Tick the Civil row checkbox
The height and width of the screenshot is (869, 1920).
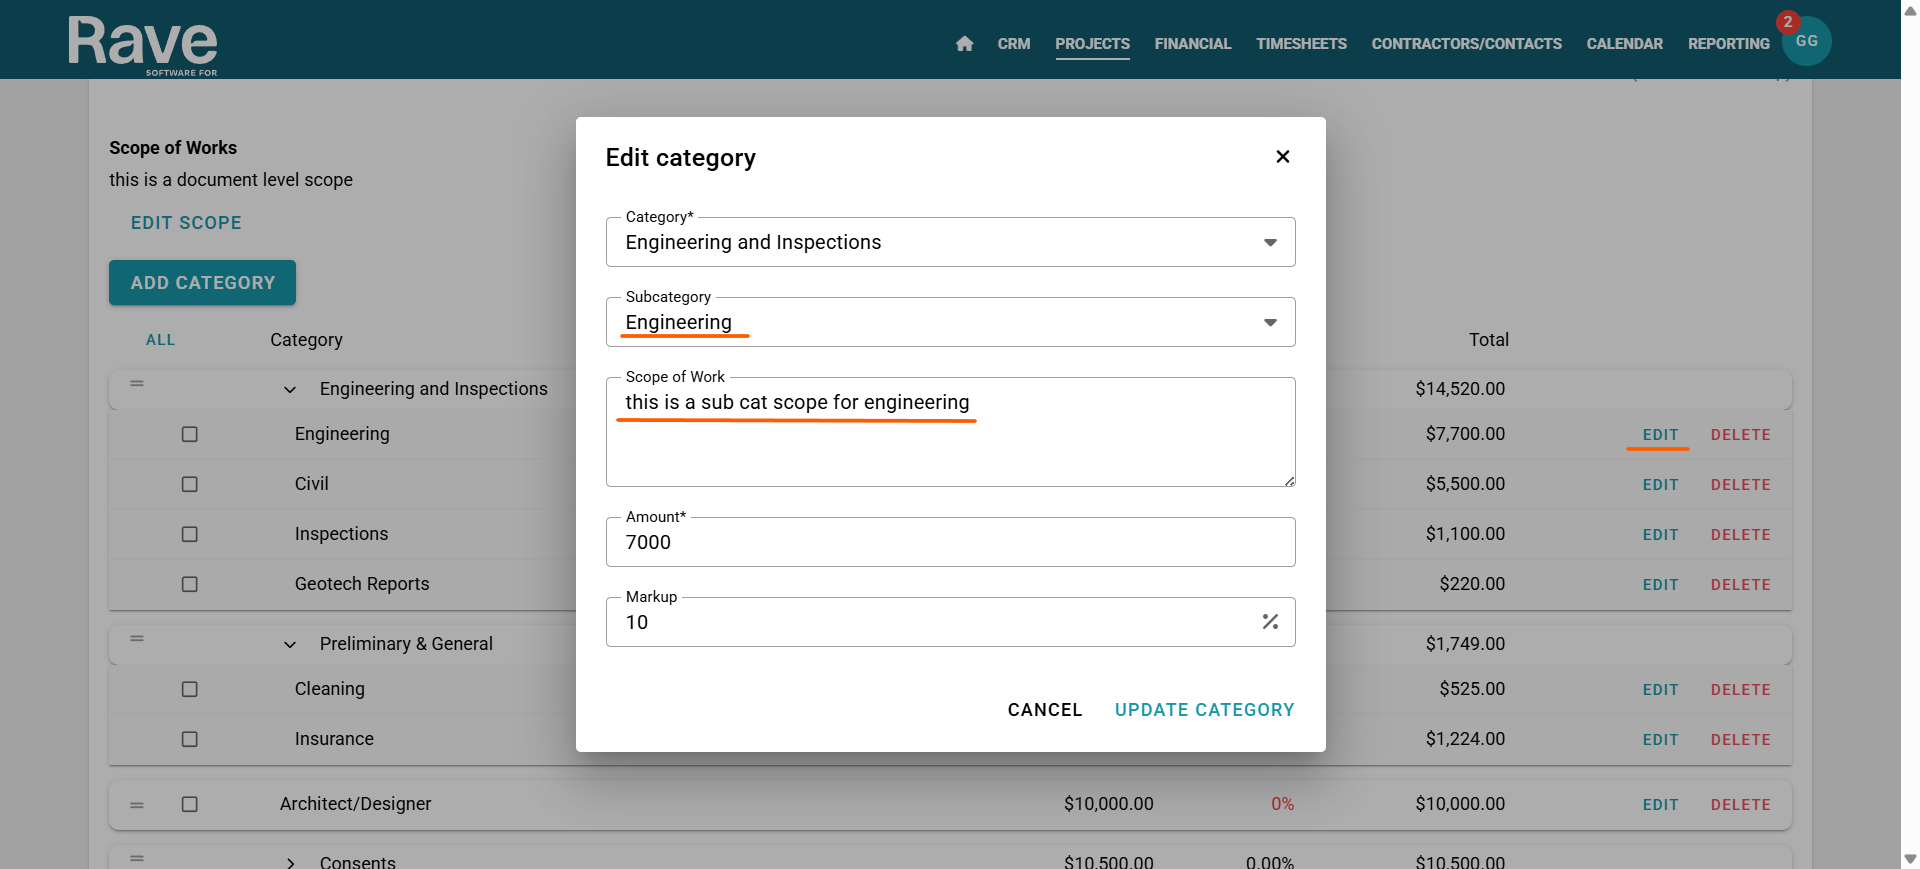coord(190,484)
